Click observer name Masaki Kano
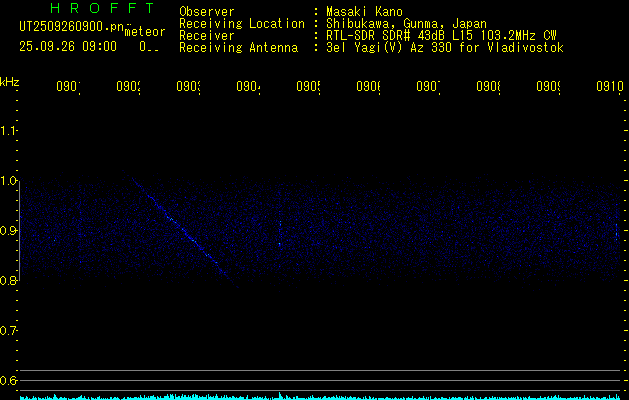This screenshot has width=629, height=400. click(364, 11)
